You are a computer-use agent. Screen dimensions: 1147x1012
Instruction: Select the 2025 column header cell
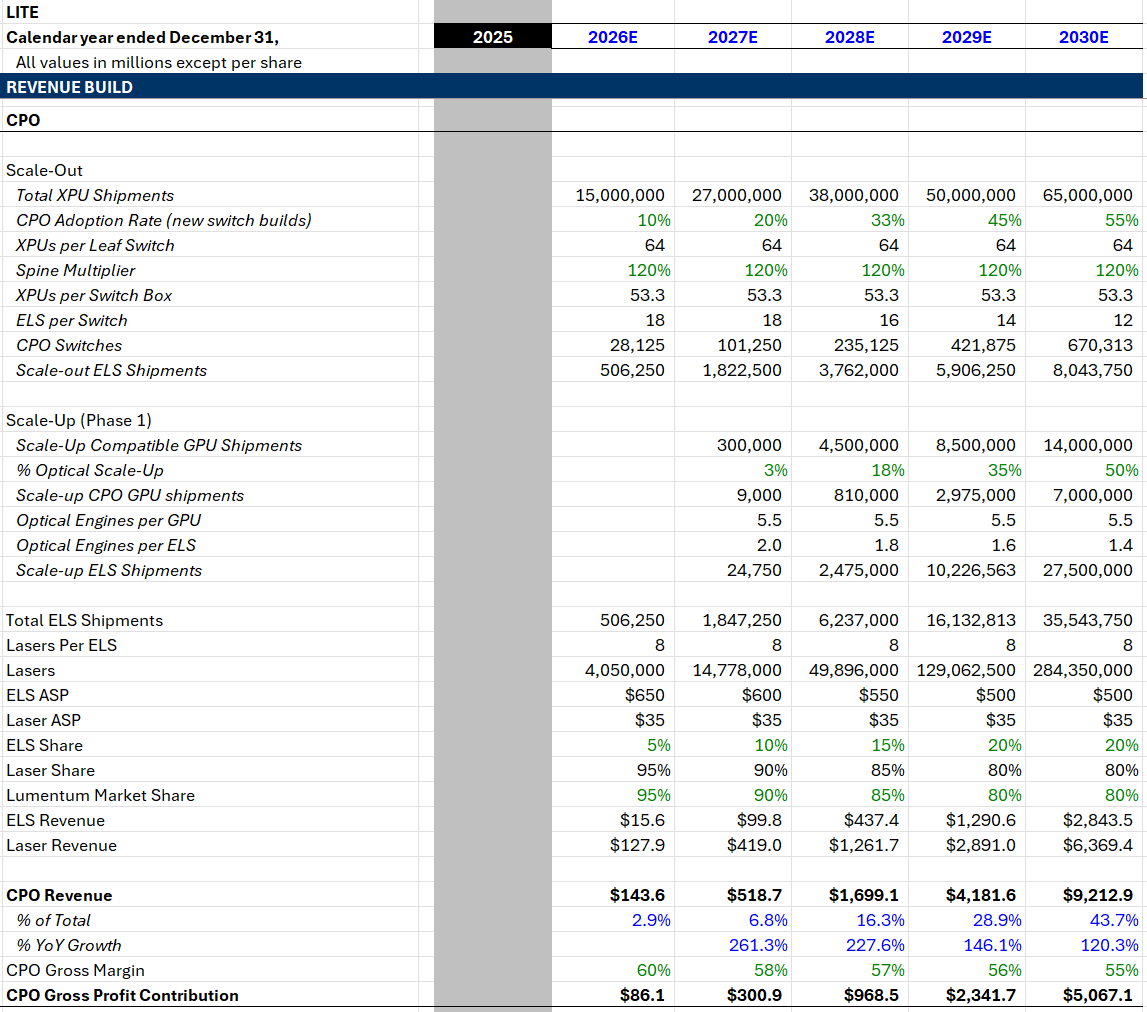[x=492, y=37]
